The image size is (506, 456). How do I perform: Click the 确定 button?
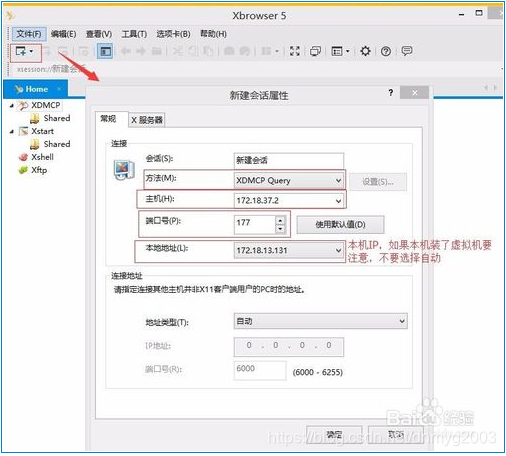(x=334, y=435)
